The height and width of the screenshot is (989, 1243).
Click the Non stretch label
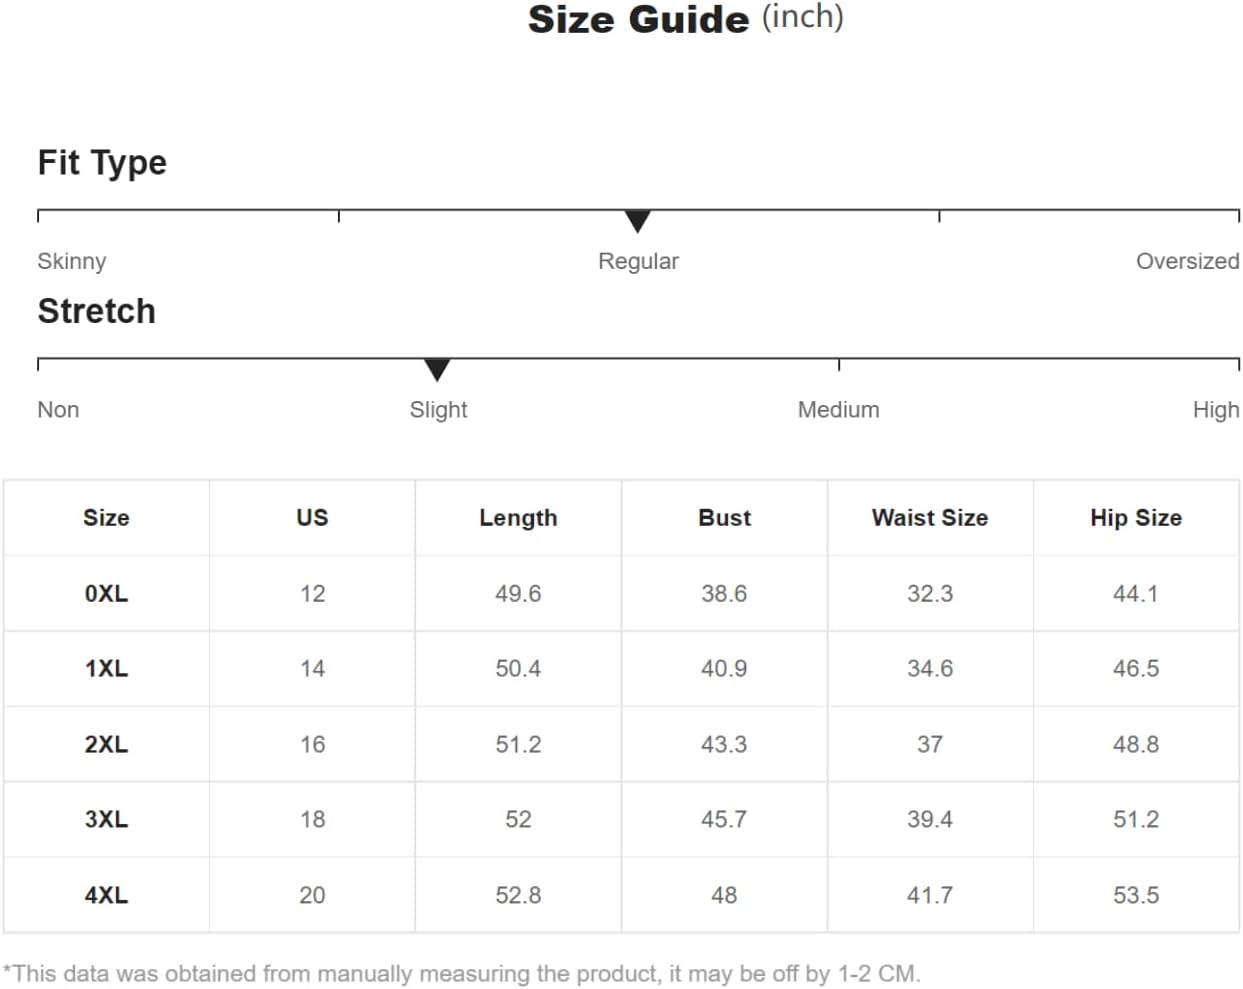pos(58,410)
